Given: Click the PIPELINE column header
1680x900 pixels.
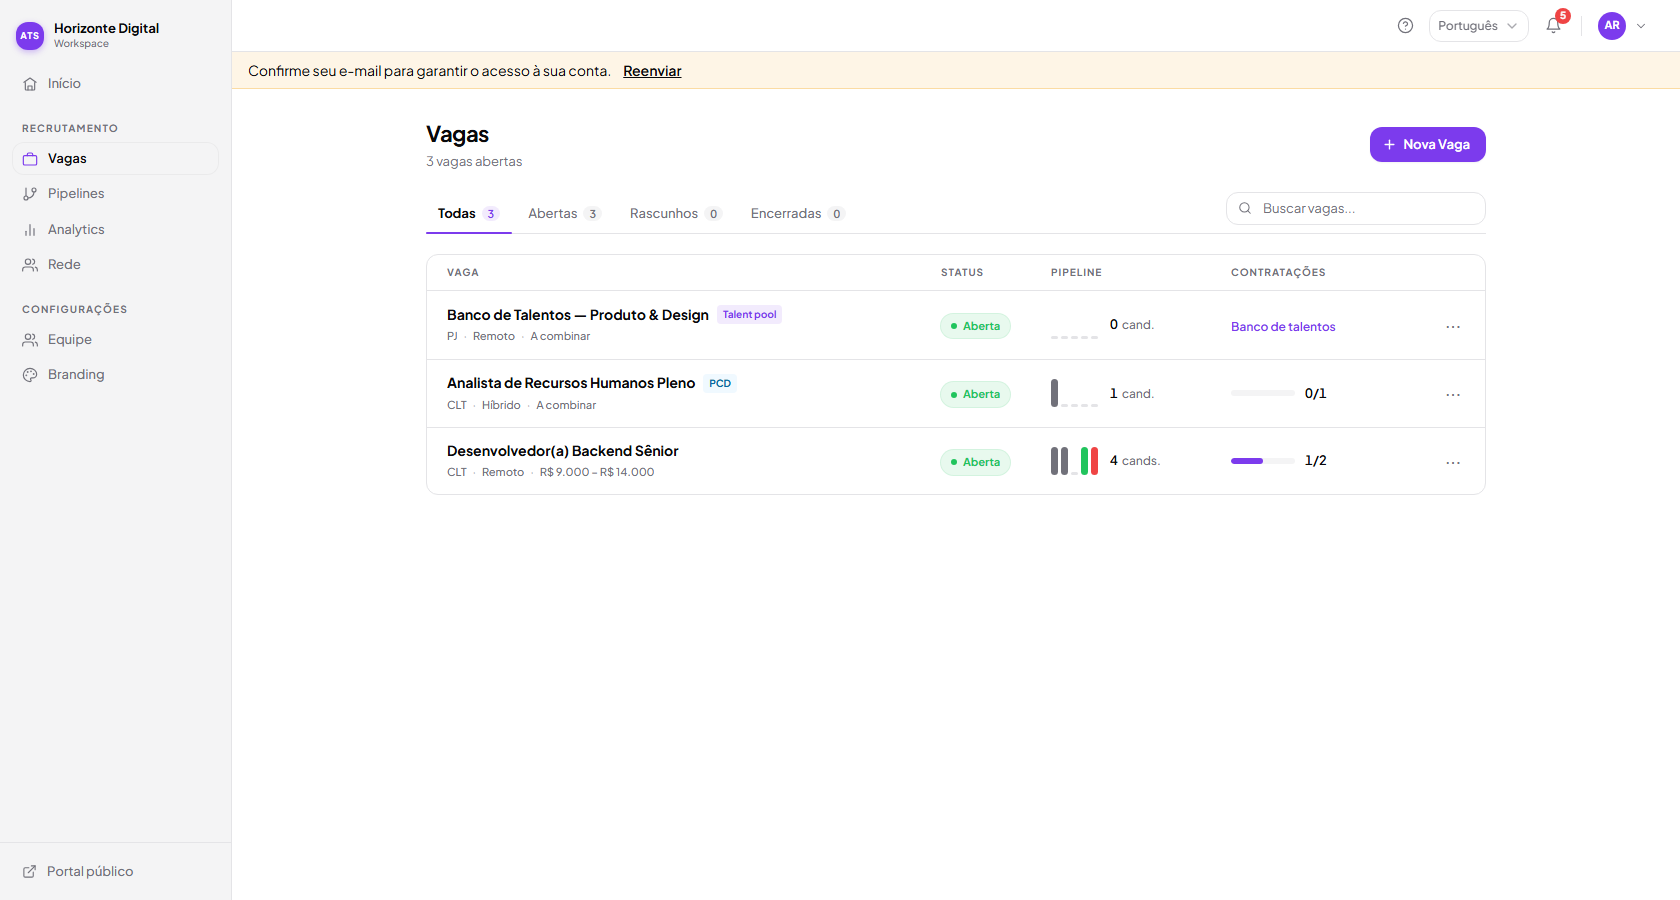Looking at the screenshot, I should point(1076,272).
